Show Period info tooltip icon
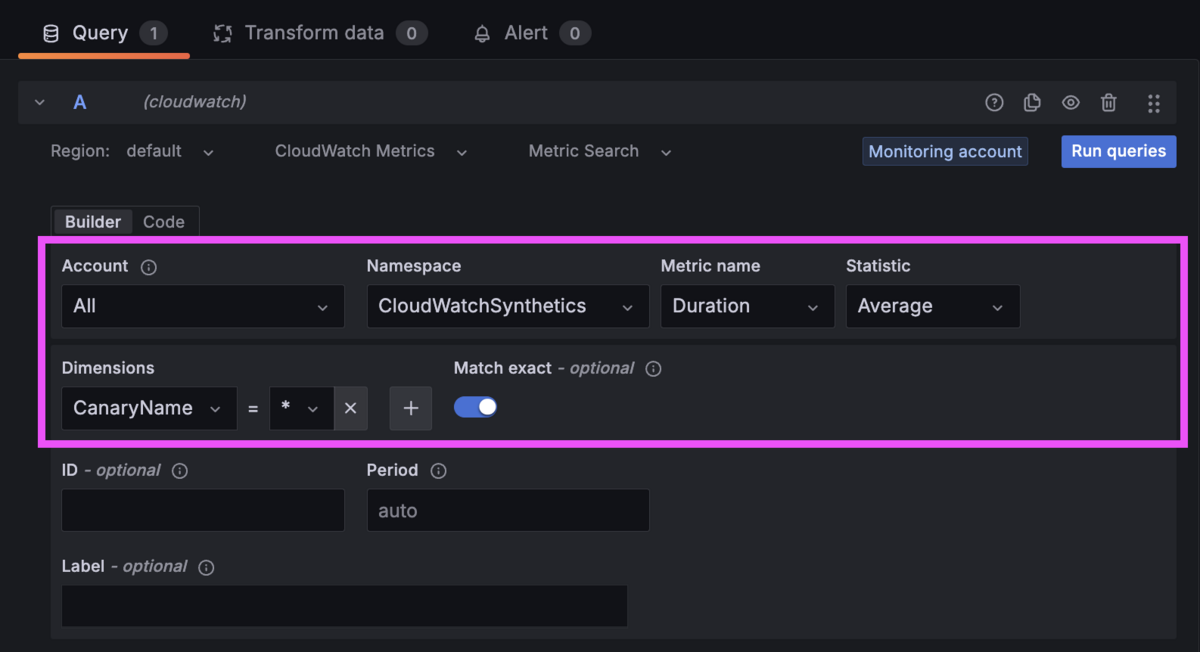The width and height of the screenshot is (1200, 652). coord(438,471)
